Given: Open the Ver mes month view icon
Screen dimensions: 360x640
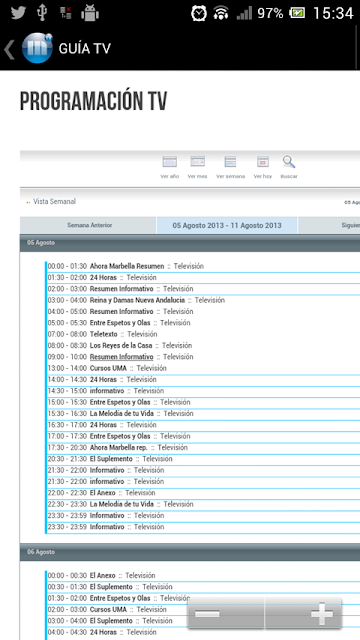Looking at the screenshot, I should (198, 162).
